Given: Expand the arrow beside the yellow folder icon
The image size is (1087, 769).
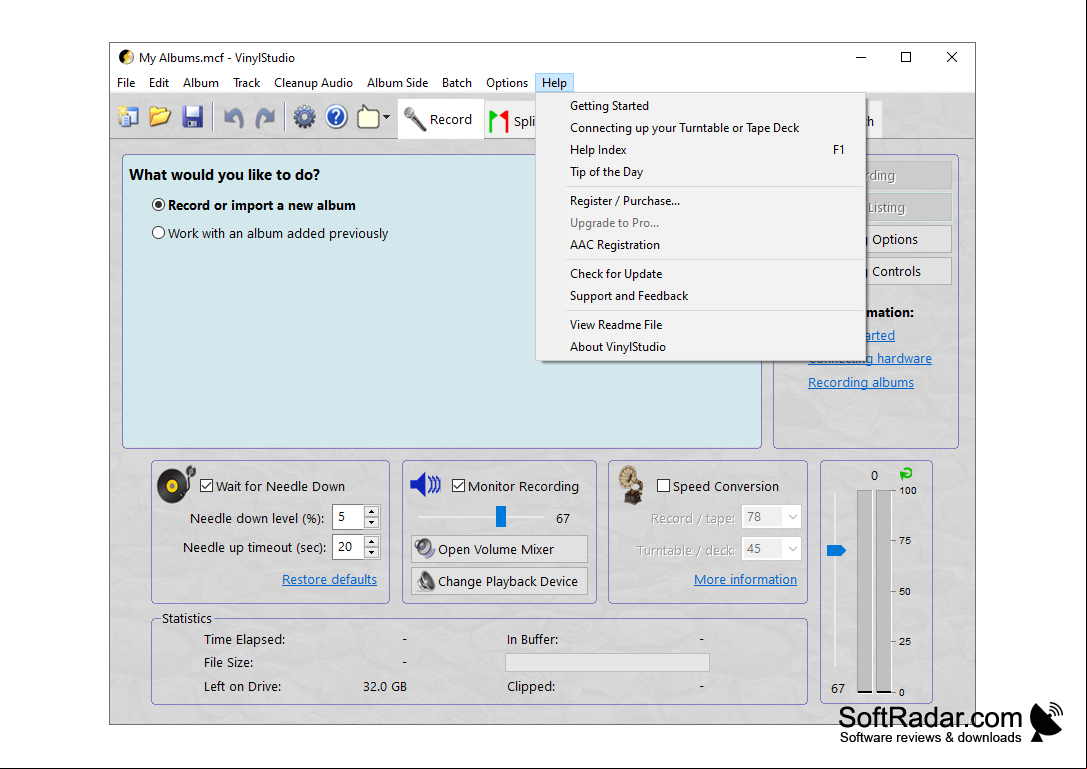Looking at the screenshot, I should pyautogui.click(x=386, y=117).
